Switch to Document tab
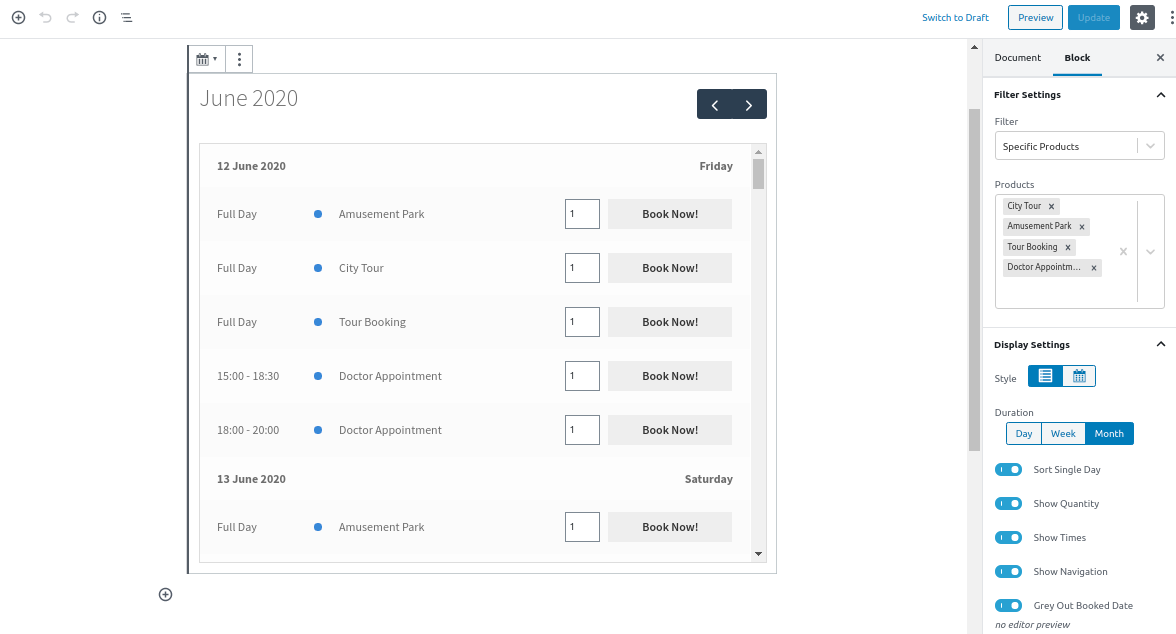 (x=1017, y=58)
